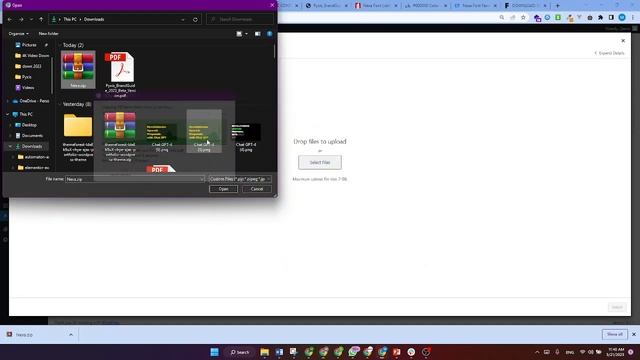Open Chrome three-dot menu

click(633, 18)
